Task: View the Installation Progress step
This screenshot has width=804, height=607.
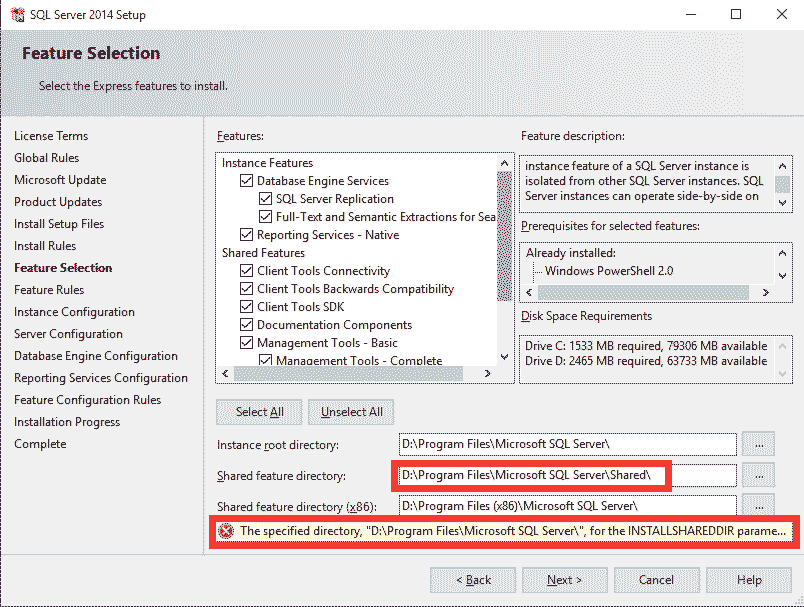Action: [x=67, y=421]
